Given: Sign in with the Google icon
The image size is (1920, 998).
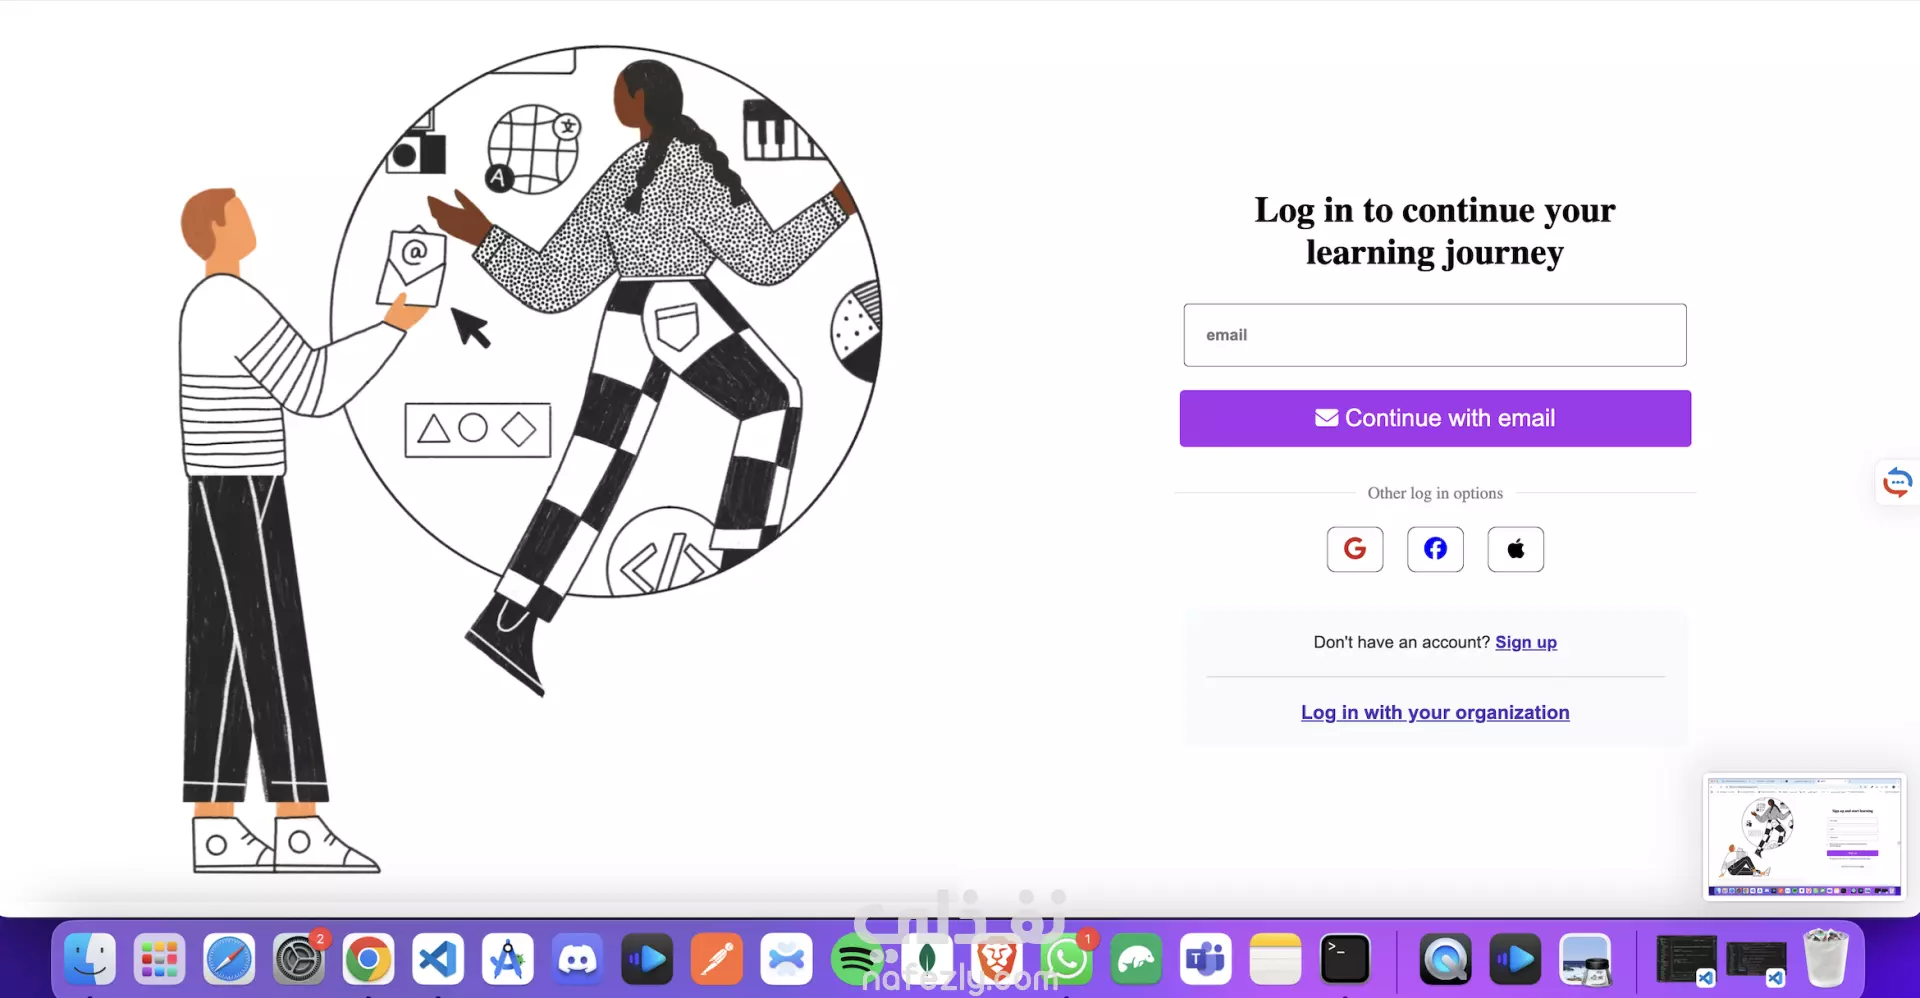Looking at the screenshot, I should (1355, 549).
